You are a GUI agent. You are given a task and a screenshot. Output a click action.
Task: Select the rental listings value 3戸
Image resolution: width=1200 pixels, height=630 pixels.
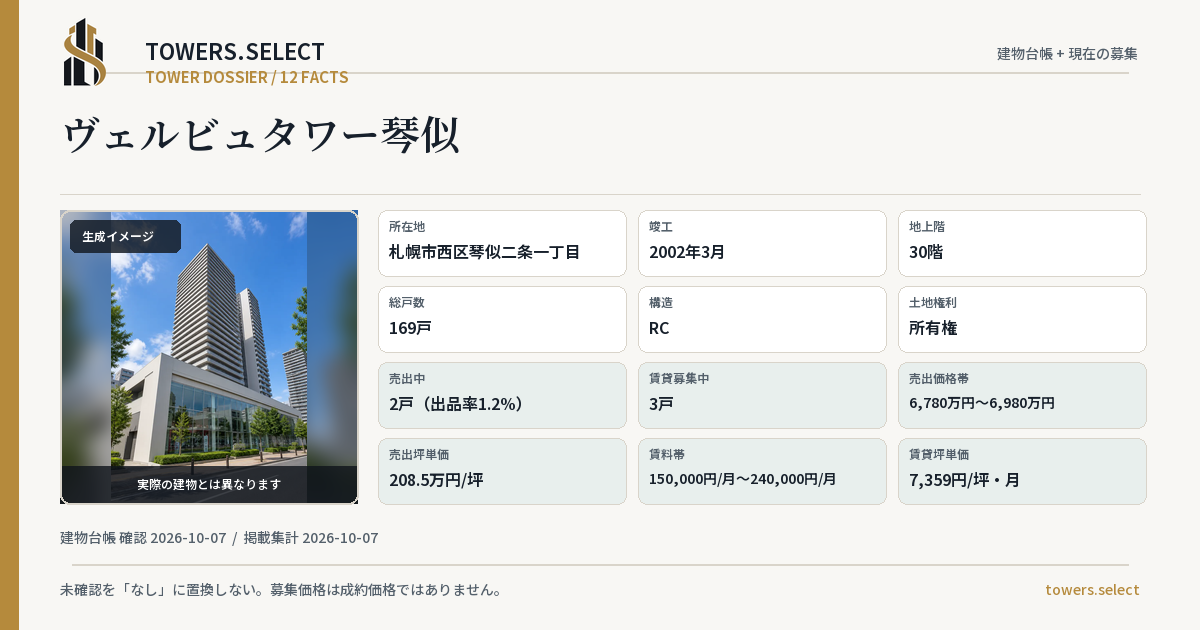661,404
